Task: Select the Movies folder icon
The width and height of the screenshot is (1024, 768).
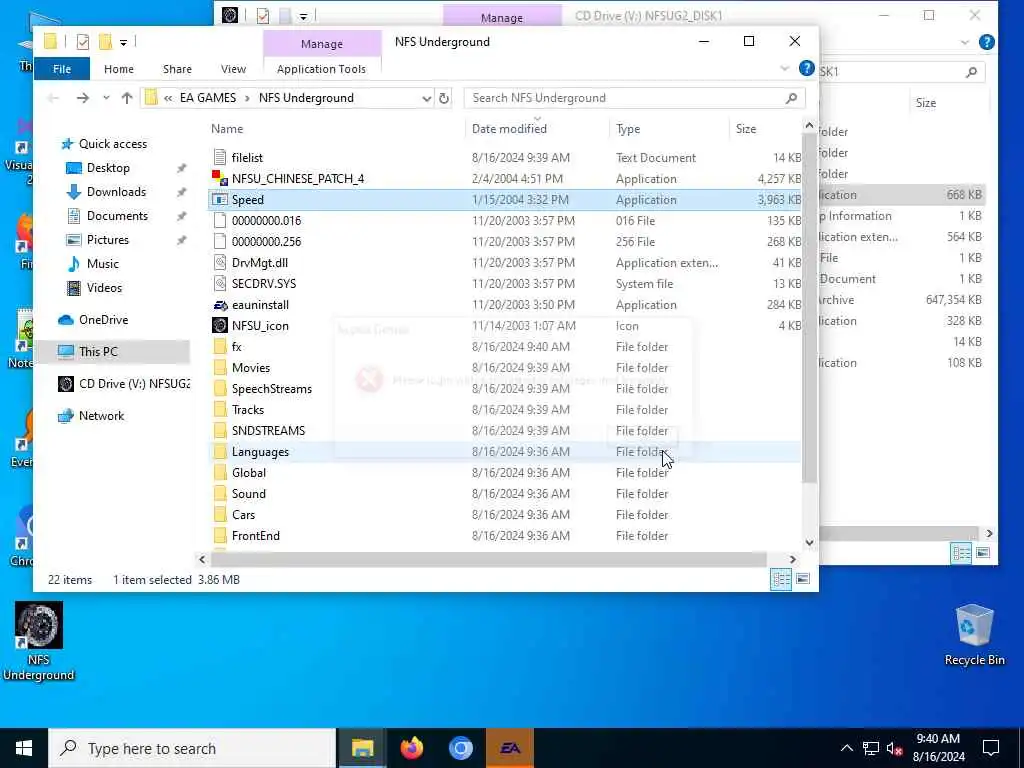Action: (220, 368)
